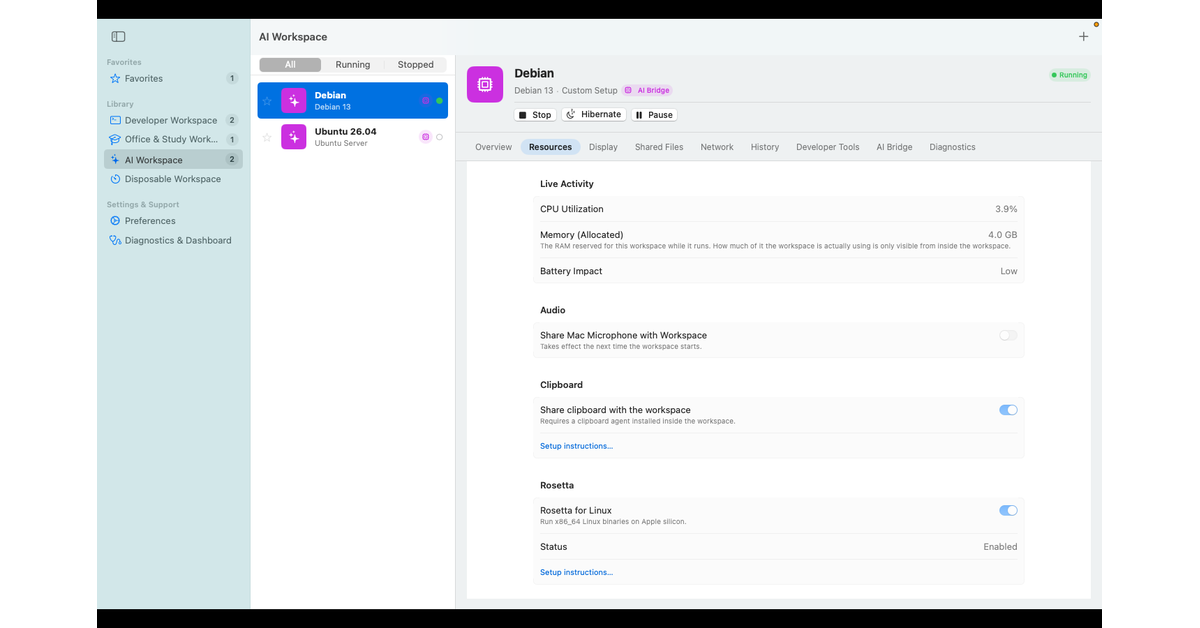This screenshot has height=628, width=1200.
Task: Click the large Debian chip icon in header
Action: [485, 85]
